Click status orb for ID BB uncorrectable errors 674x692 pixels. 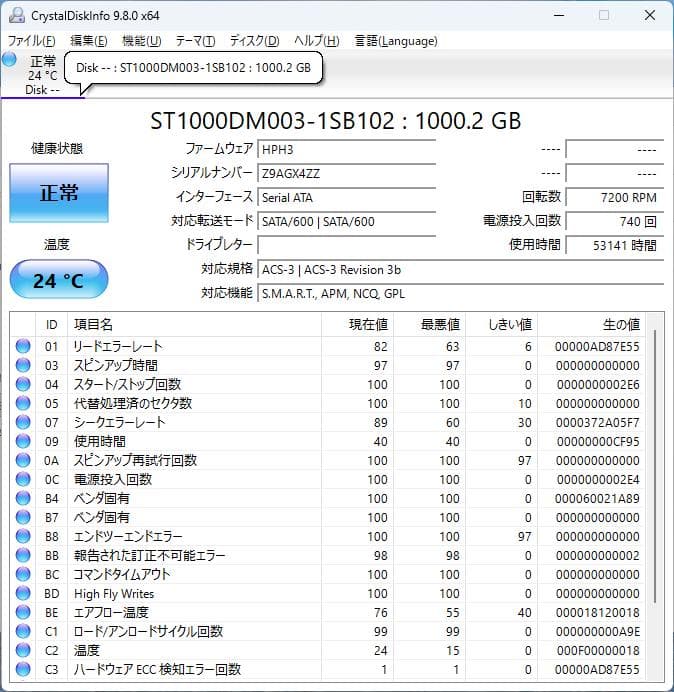23,555
